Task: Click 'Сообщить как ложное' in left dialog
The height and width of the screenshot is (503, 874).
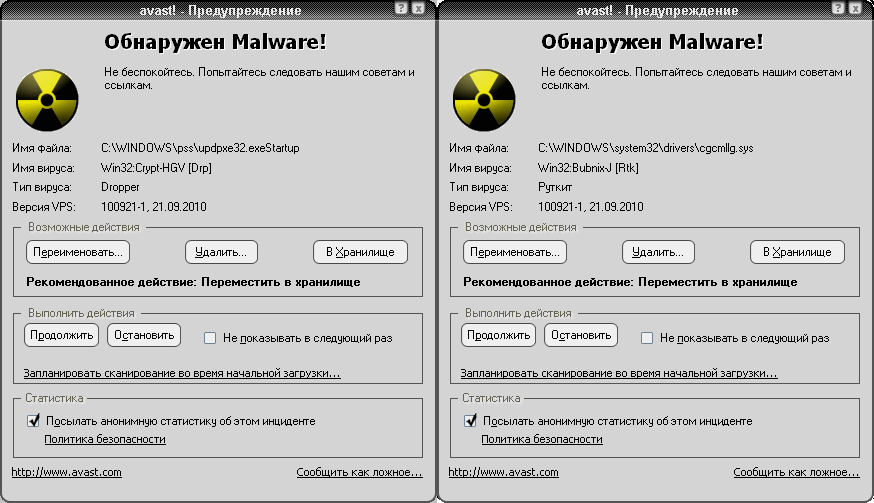Action: tap(360, 472)
